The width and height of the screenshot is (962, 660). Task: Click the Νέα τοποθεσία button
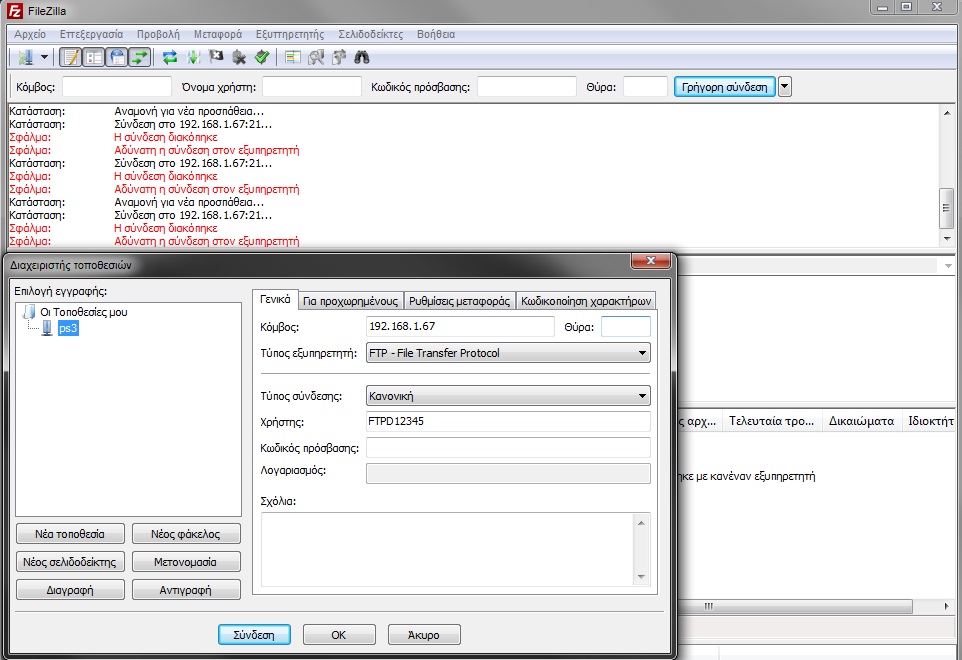(70, 534)
